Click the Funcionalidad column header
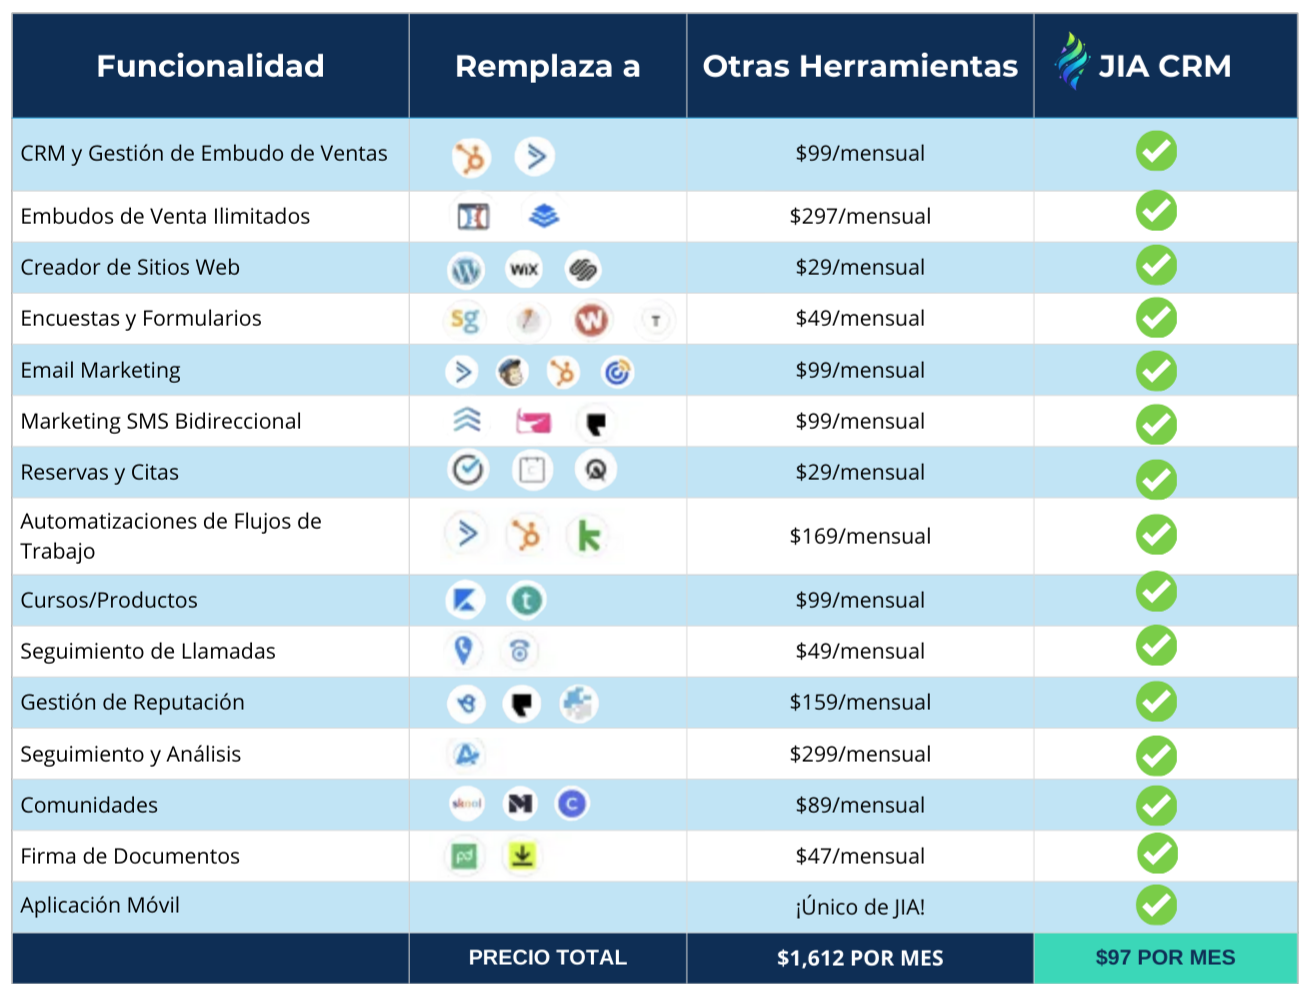Image resolution: width=1313 pixels, height=984 pixels. click(x=210, y=66)
